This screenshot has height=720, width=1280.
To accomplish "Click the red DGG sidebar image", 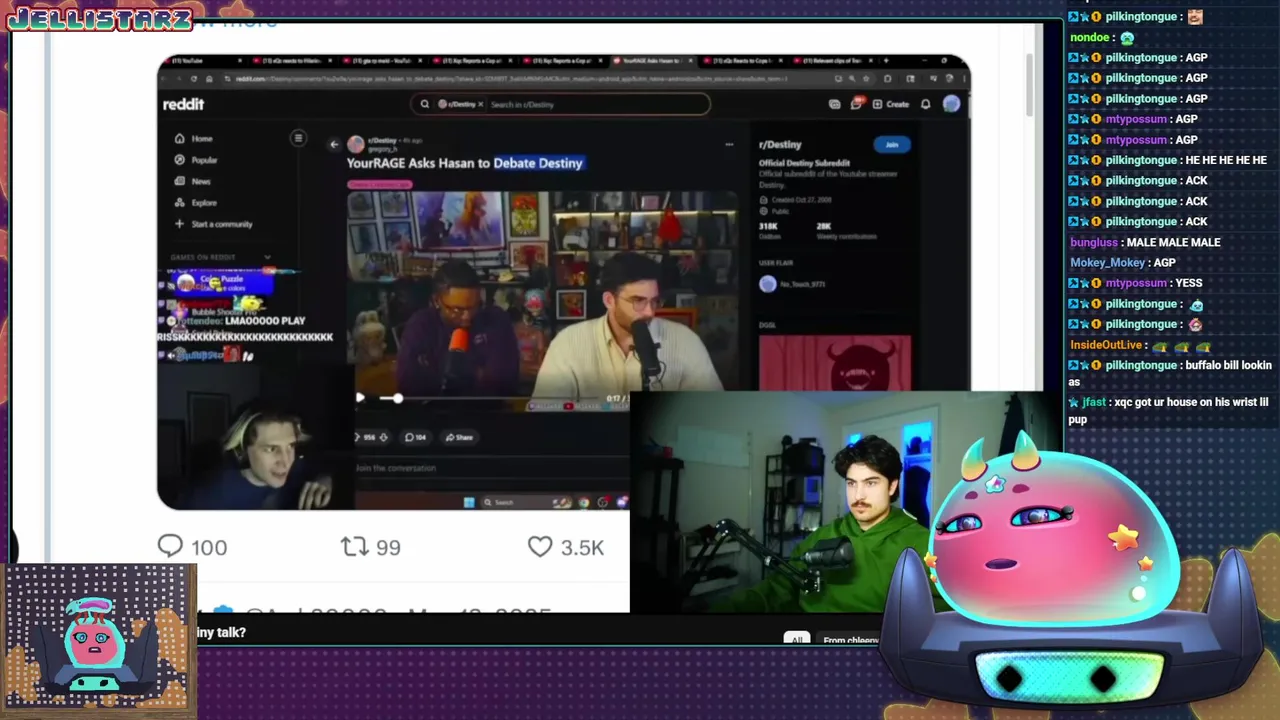I will click(835, 364).
